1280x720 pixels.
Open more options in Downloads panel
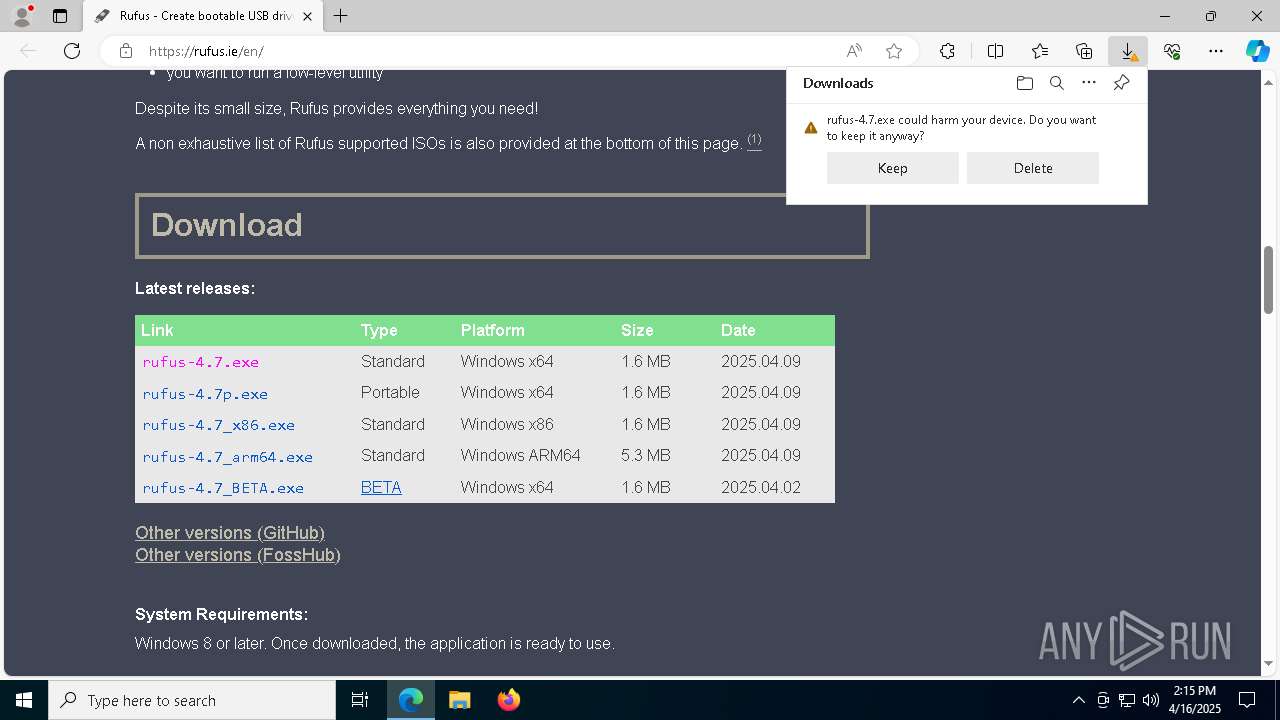tap(1089, 83)
